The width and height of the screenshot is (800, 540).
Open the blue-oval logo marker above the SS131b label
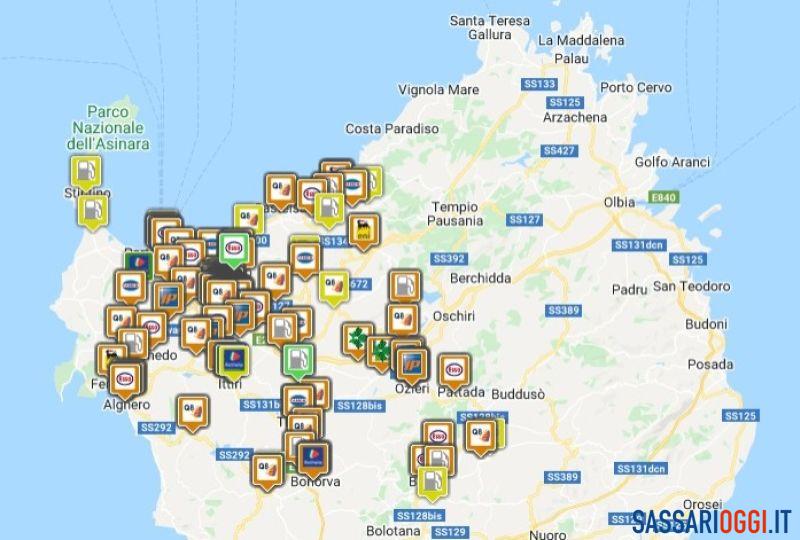tap(297, 399)
